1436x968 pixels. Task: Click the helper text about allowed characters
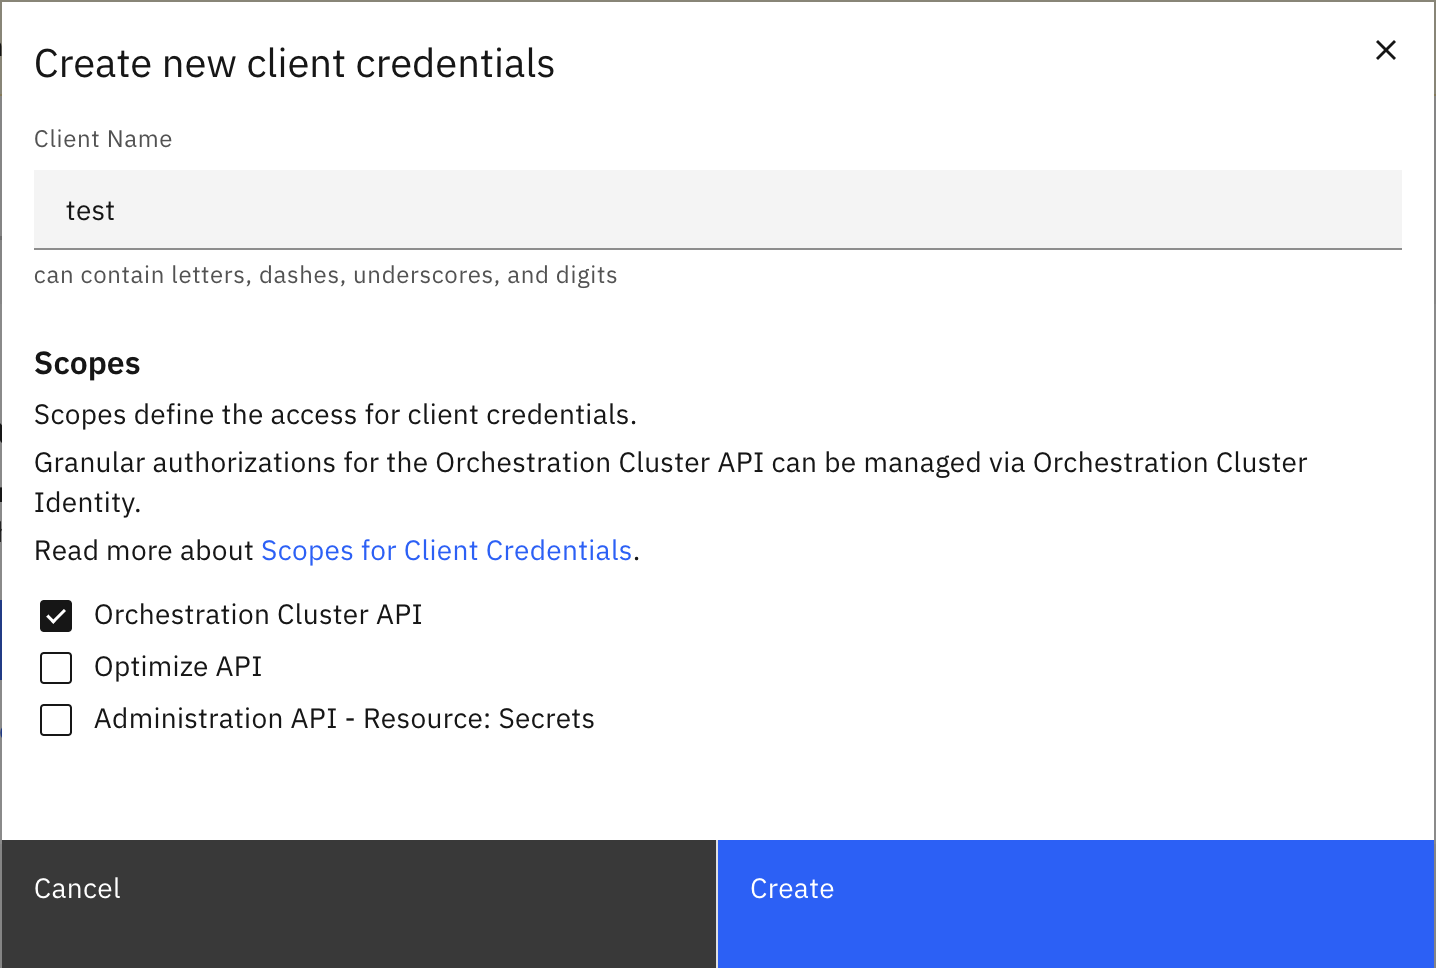pyautogui.click(x=325, y=275)
